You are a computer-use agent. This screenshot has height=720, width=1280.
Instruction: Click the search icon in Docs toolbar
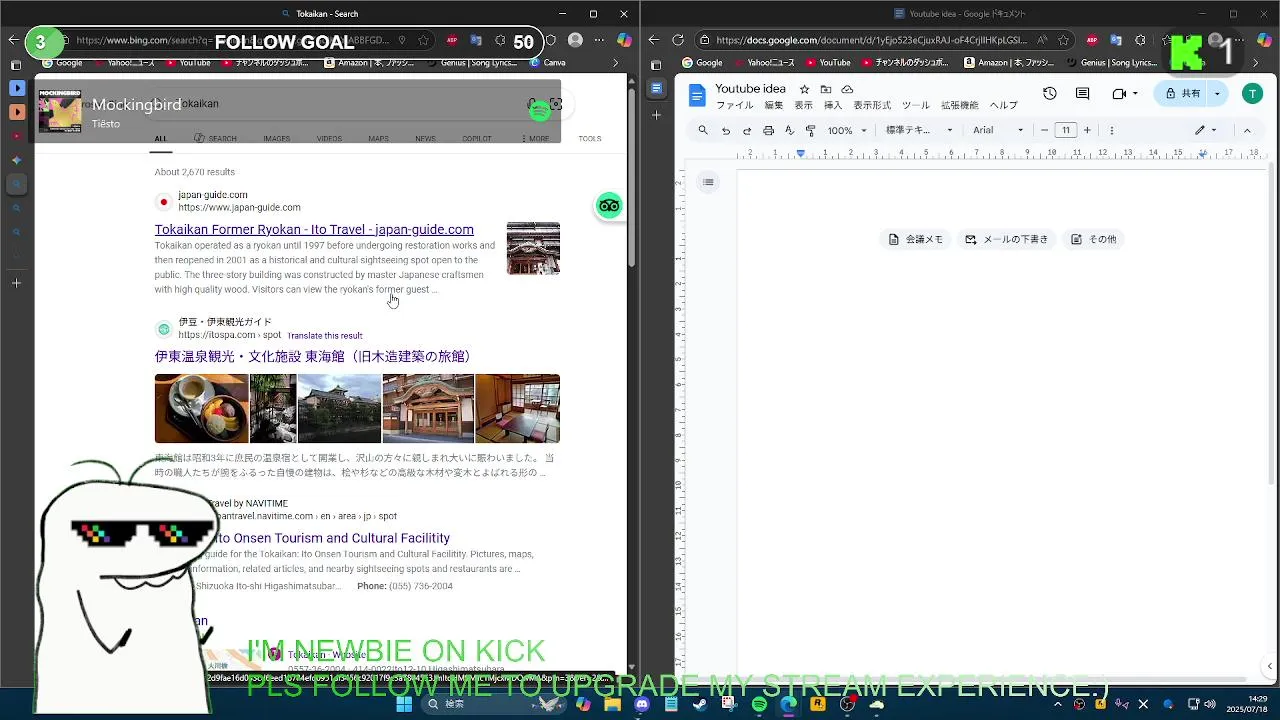pos(703,130)
